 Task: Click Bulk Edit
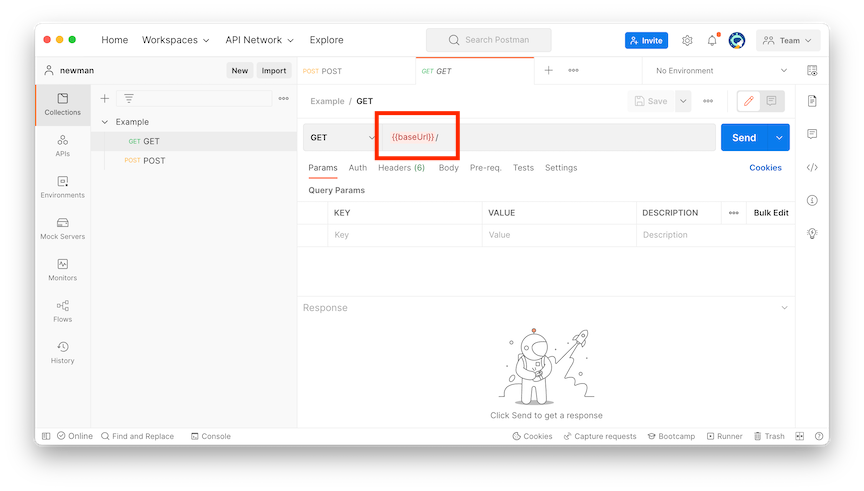(771, 213)
